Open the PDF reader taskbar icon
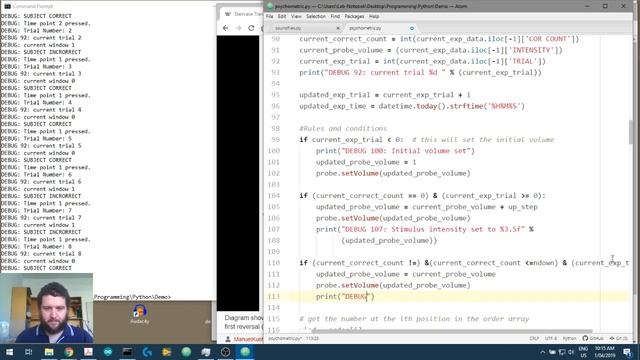The width and height of the screenshot is (640, 360). coord(88,352)
